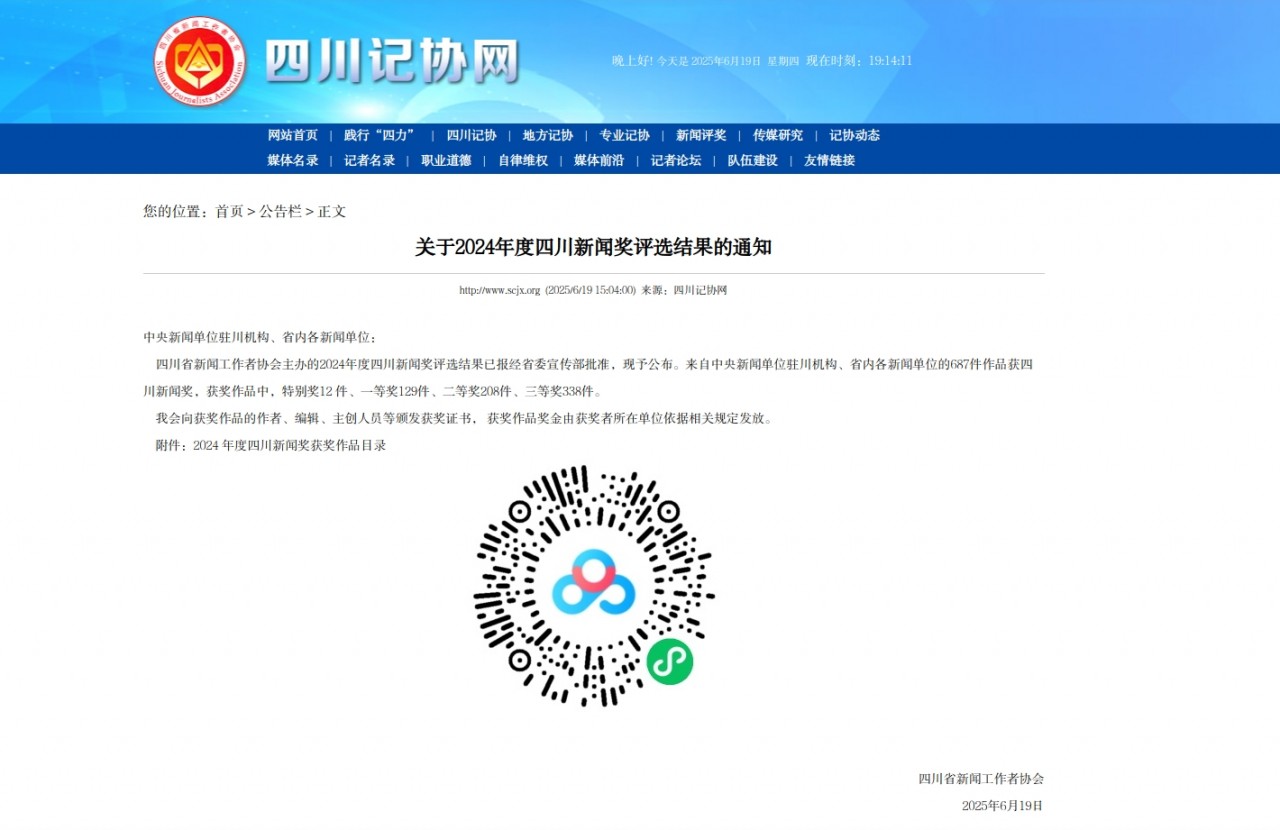Click the 记协动态 menu item
Viewport: 1280px width, 830px height.
[x=854, y=136]
